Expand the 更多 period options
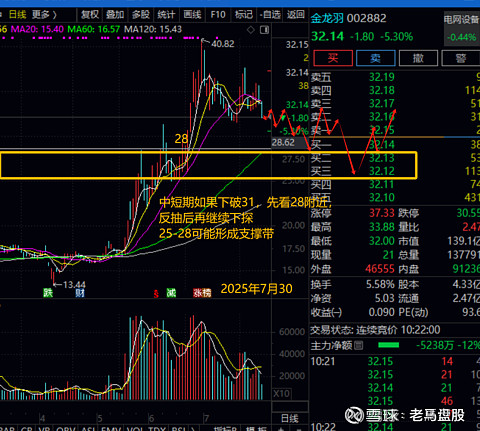The image size is (480, 431). click(44, 15)
